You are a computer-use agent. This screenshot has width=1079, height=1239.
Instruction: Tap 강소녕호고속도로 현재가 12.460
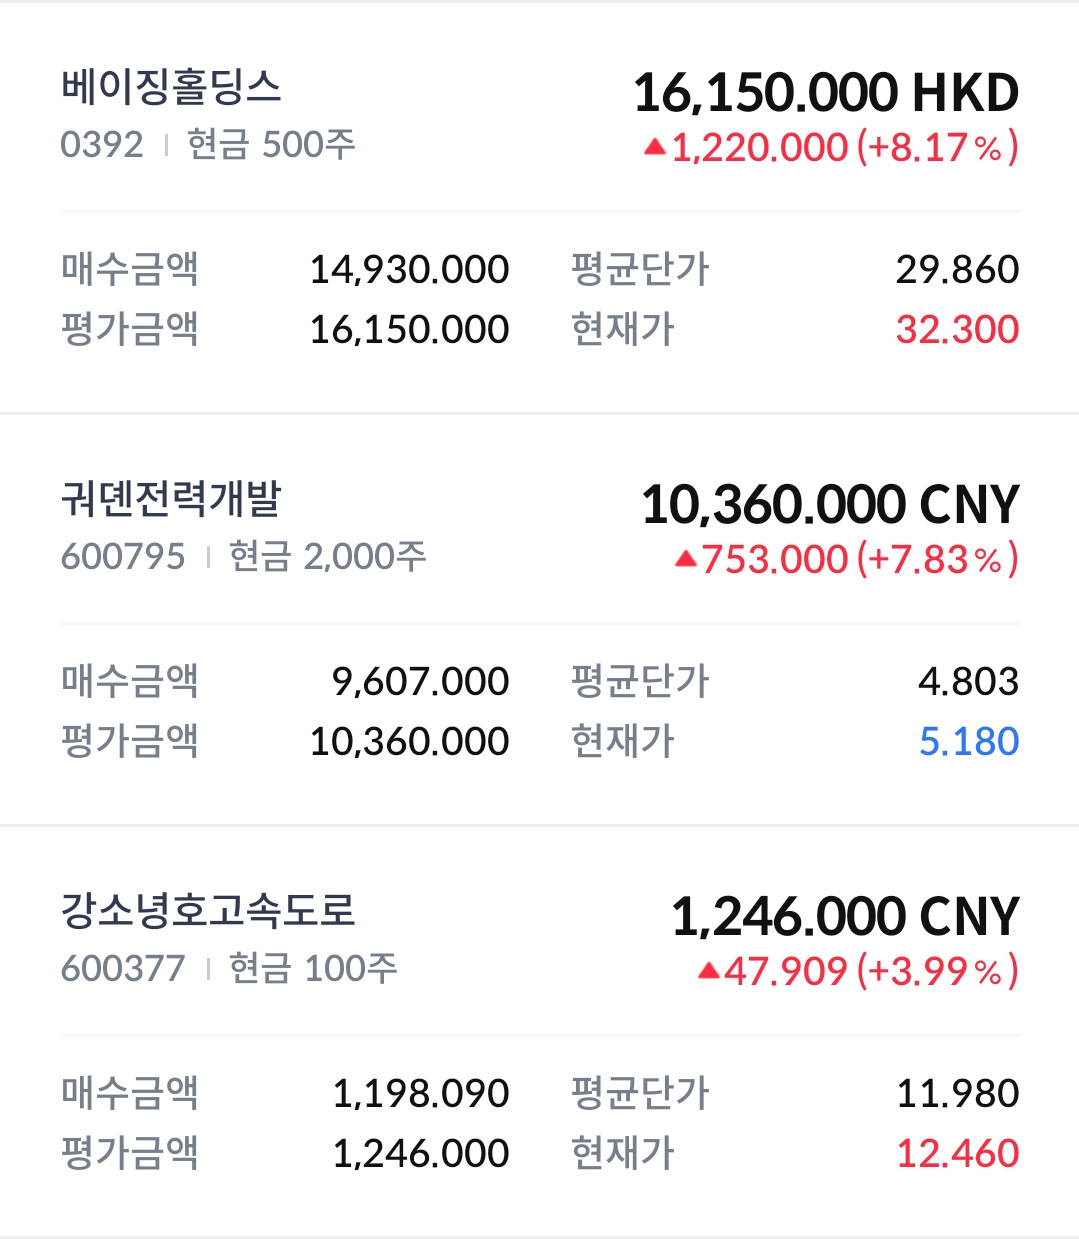click(957, 1154)
